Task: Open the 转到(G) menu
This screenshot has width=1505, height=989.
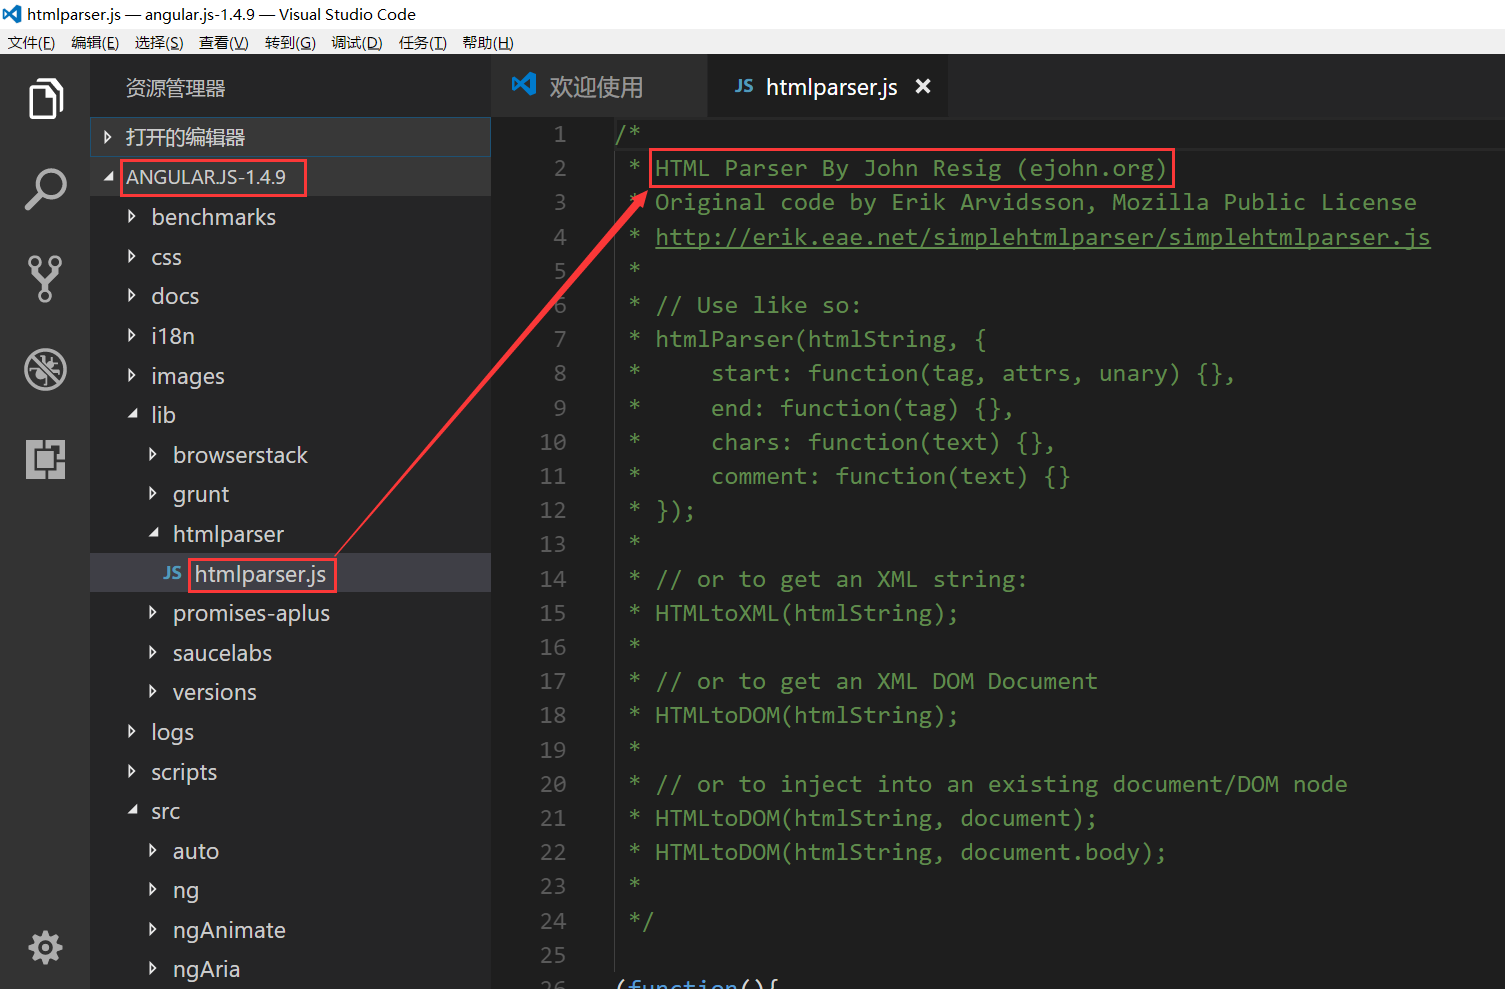Action: coord(290,42)
